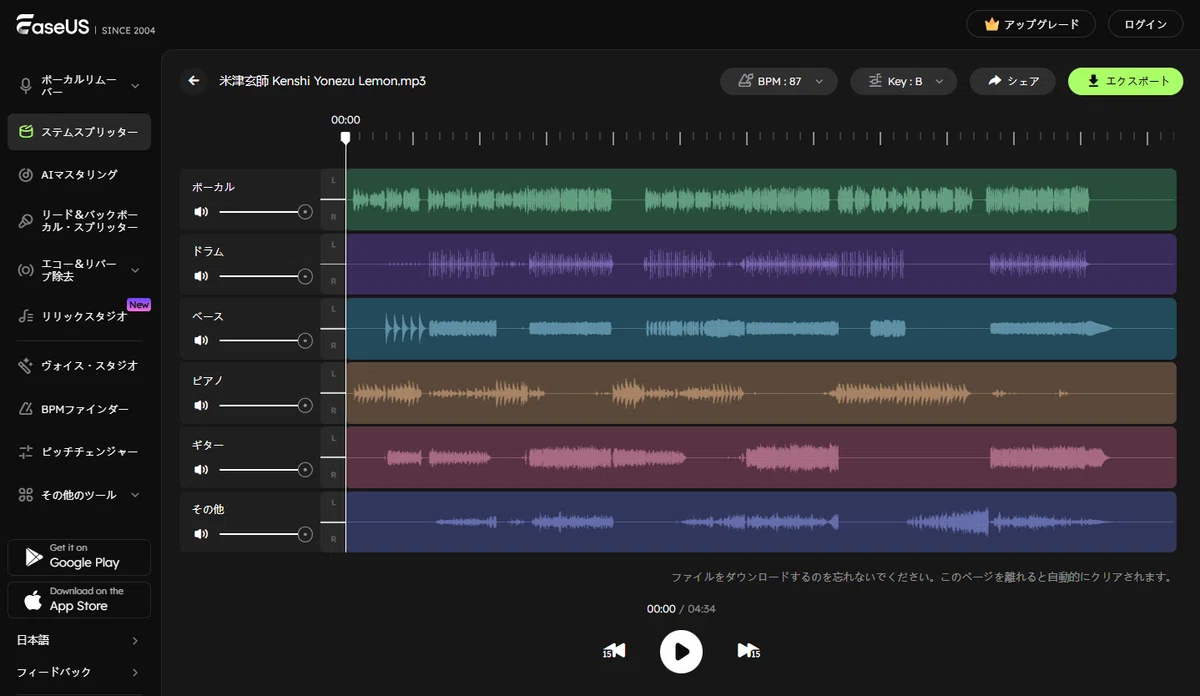This screenshot has height=696, width=1200.
Task: Adjust the ベース volume slider
Action: (x=266, y=341)
